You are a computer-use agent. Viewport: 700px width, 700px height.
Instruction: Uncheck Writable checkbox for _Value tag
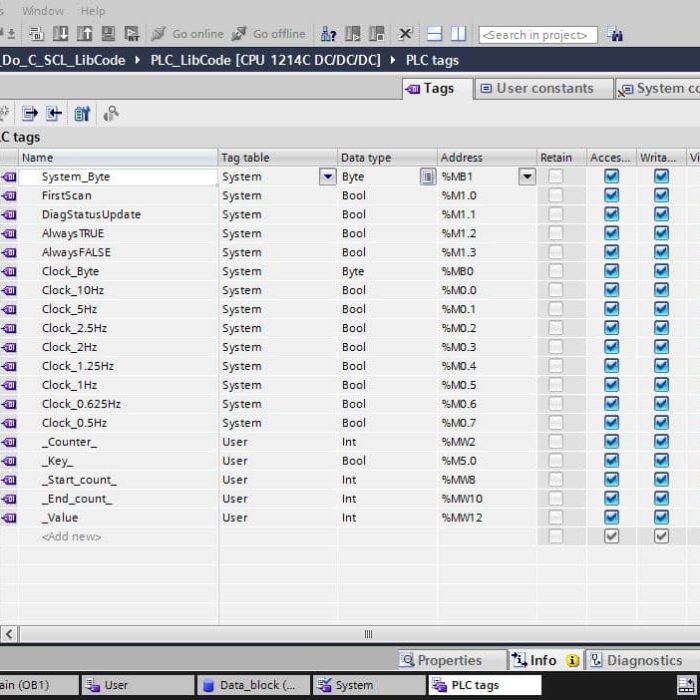tap(661, 518)
